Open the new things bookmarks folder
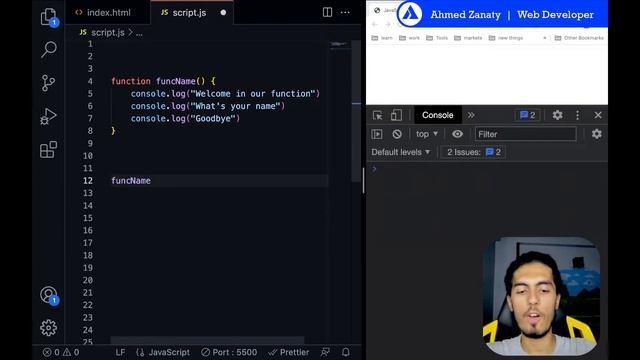Viewport: 640px width, 360px height. tap(506, 38)
